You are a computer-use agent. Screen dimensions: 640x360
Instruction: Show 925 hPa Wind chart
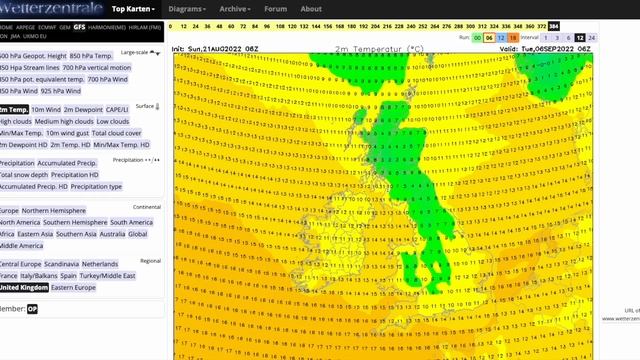point(61,91)
